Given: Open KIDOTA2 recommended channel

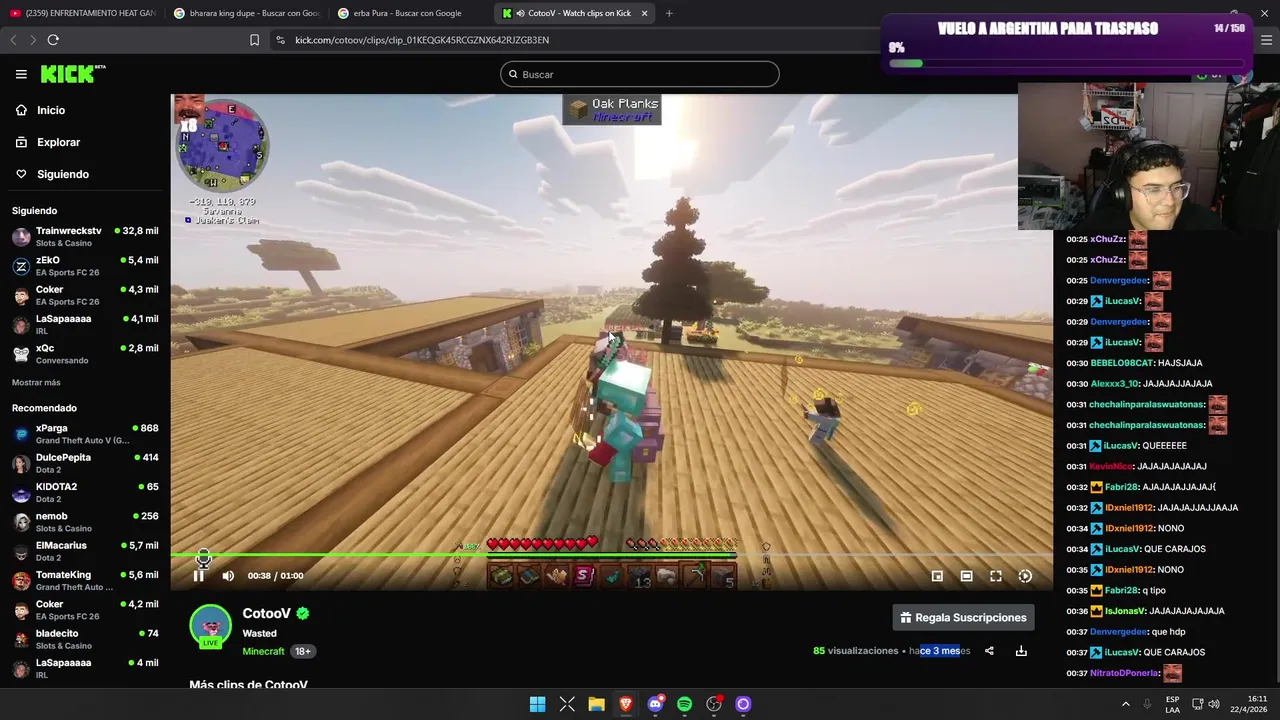Looking at the screenshot, I should [85, 493].
